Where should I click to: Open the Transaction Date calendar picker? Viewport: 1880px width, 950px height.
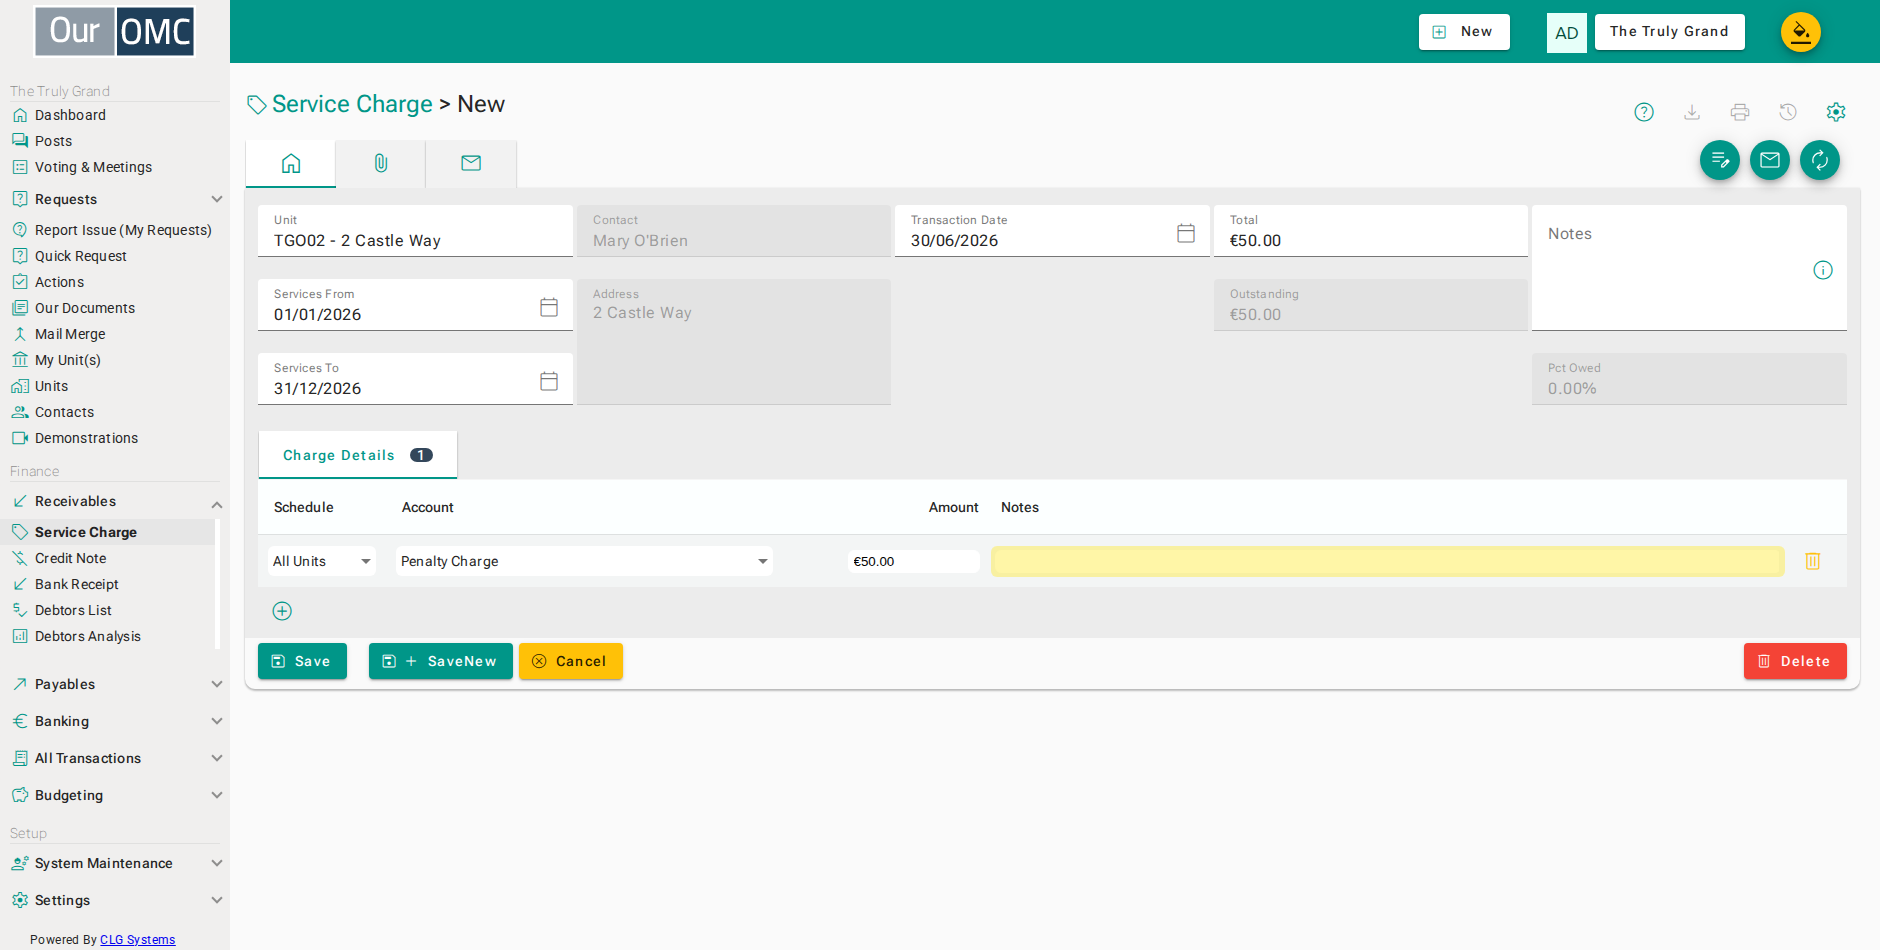pos(1186,233)
